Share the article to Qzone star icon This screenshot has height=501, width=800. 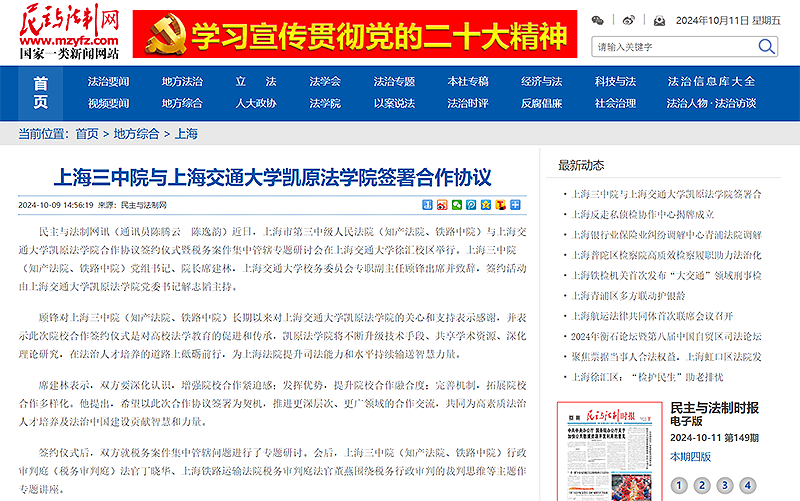tap(486, 205)
